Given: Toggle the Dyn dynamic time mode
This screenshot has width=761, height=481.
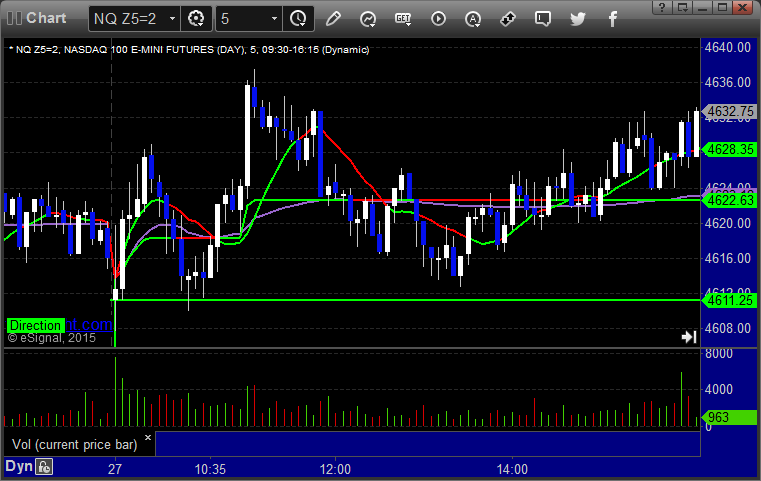Looking at the screenshot, I should (19, 466).
